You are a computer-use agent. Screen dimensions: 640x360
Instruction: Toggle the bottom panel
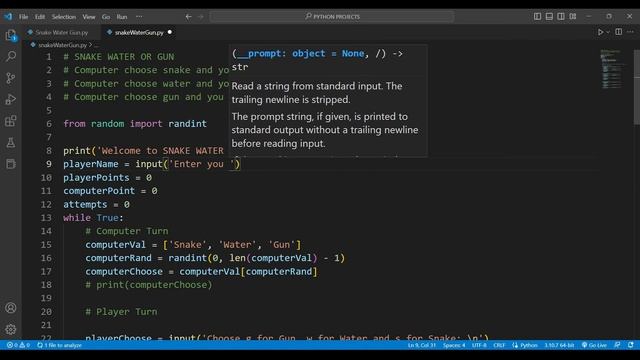coord(549,17)
